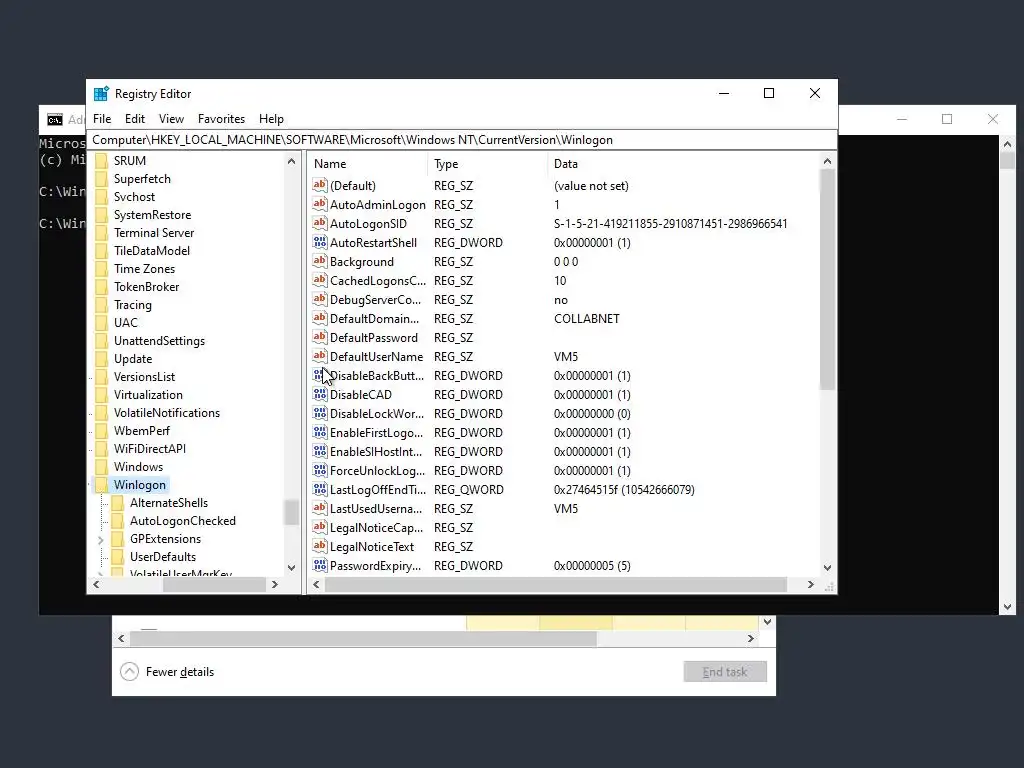
Task: Click the string icon next to AutoAdminLogon
Action: [319, 204]
